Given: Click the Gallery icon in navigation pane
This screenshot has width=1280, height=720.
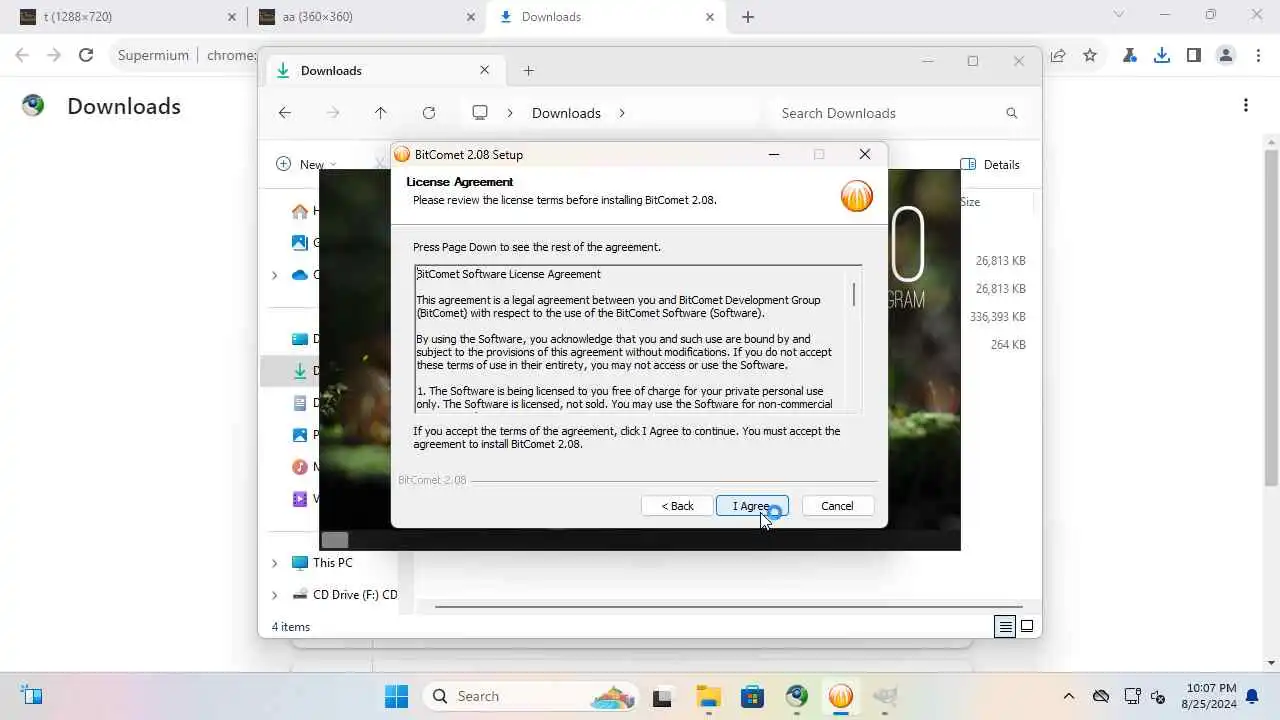Looking at the screenshot, I should pos(300,243).
